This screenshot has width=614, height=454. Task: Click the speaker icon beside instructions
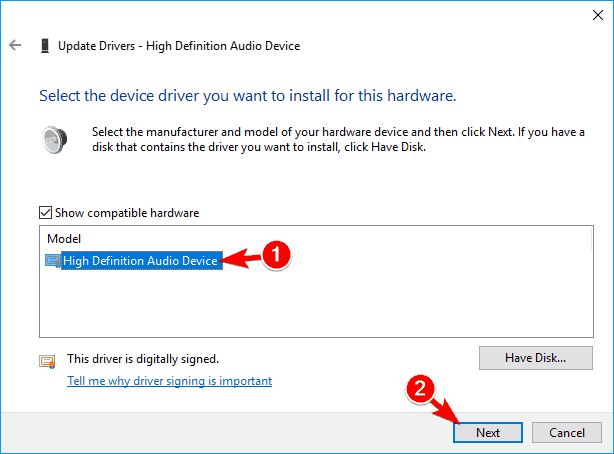point(54,140)
